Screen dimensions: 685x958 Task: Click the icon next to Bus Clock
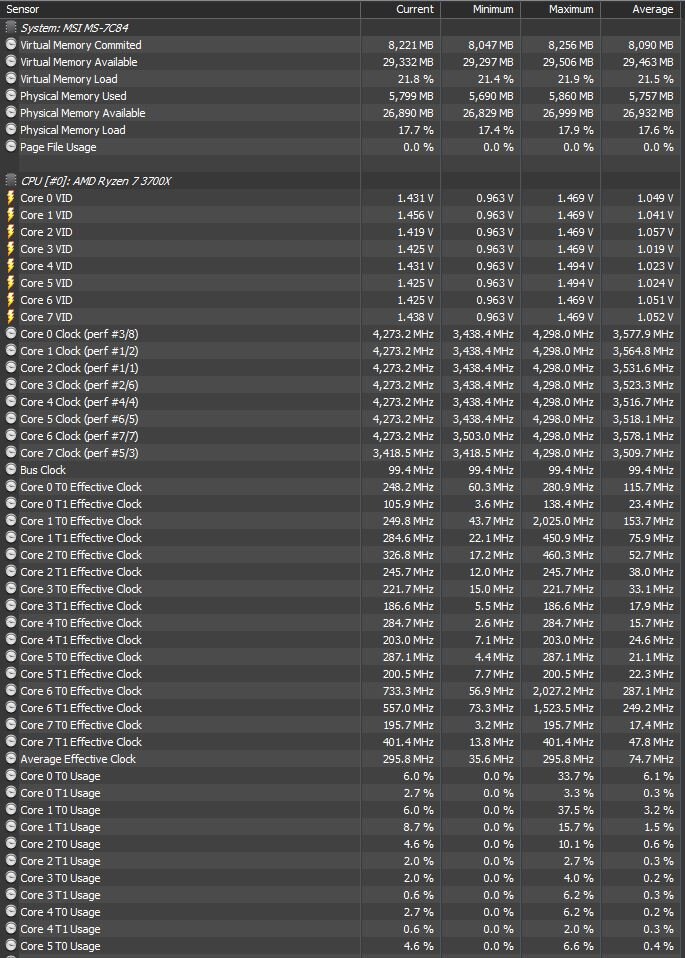(x=10, y=469)
